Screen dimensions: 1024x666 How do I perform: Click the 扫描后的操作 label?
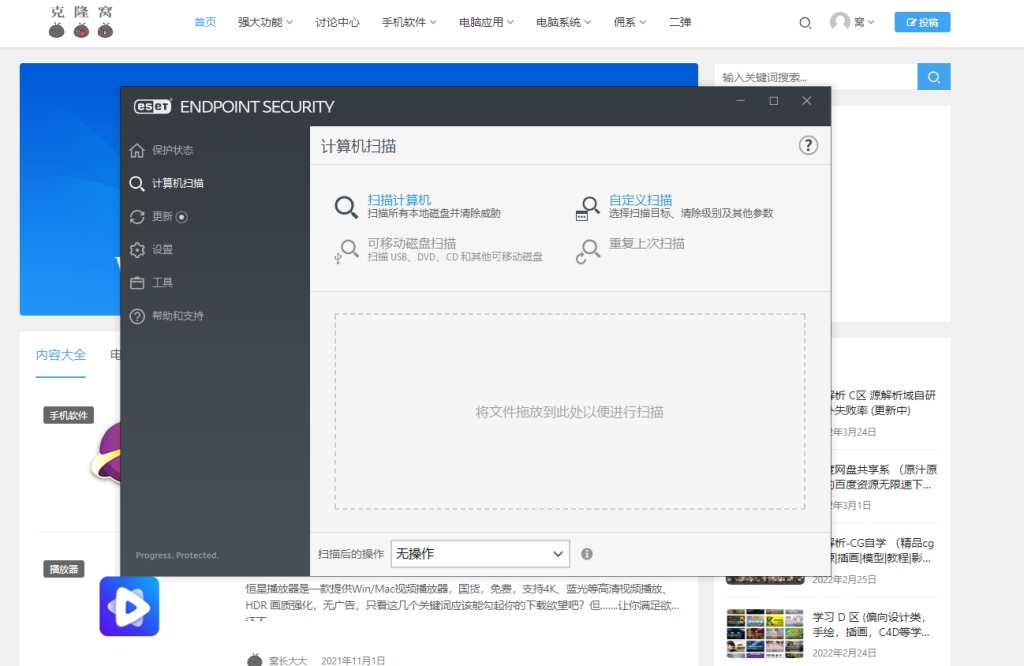pos(351,554)
